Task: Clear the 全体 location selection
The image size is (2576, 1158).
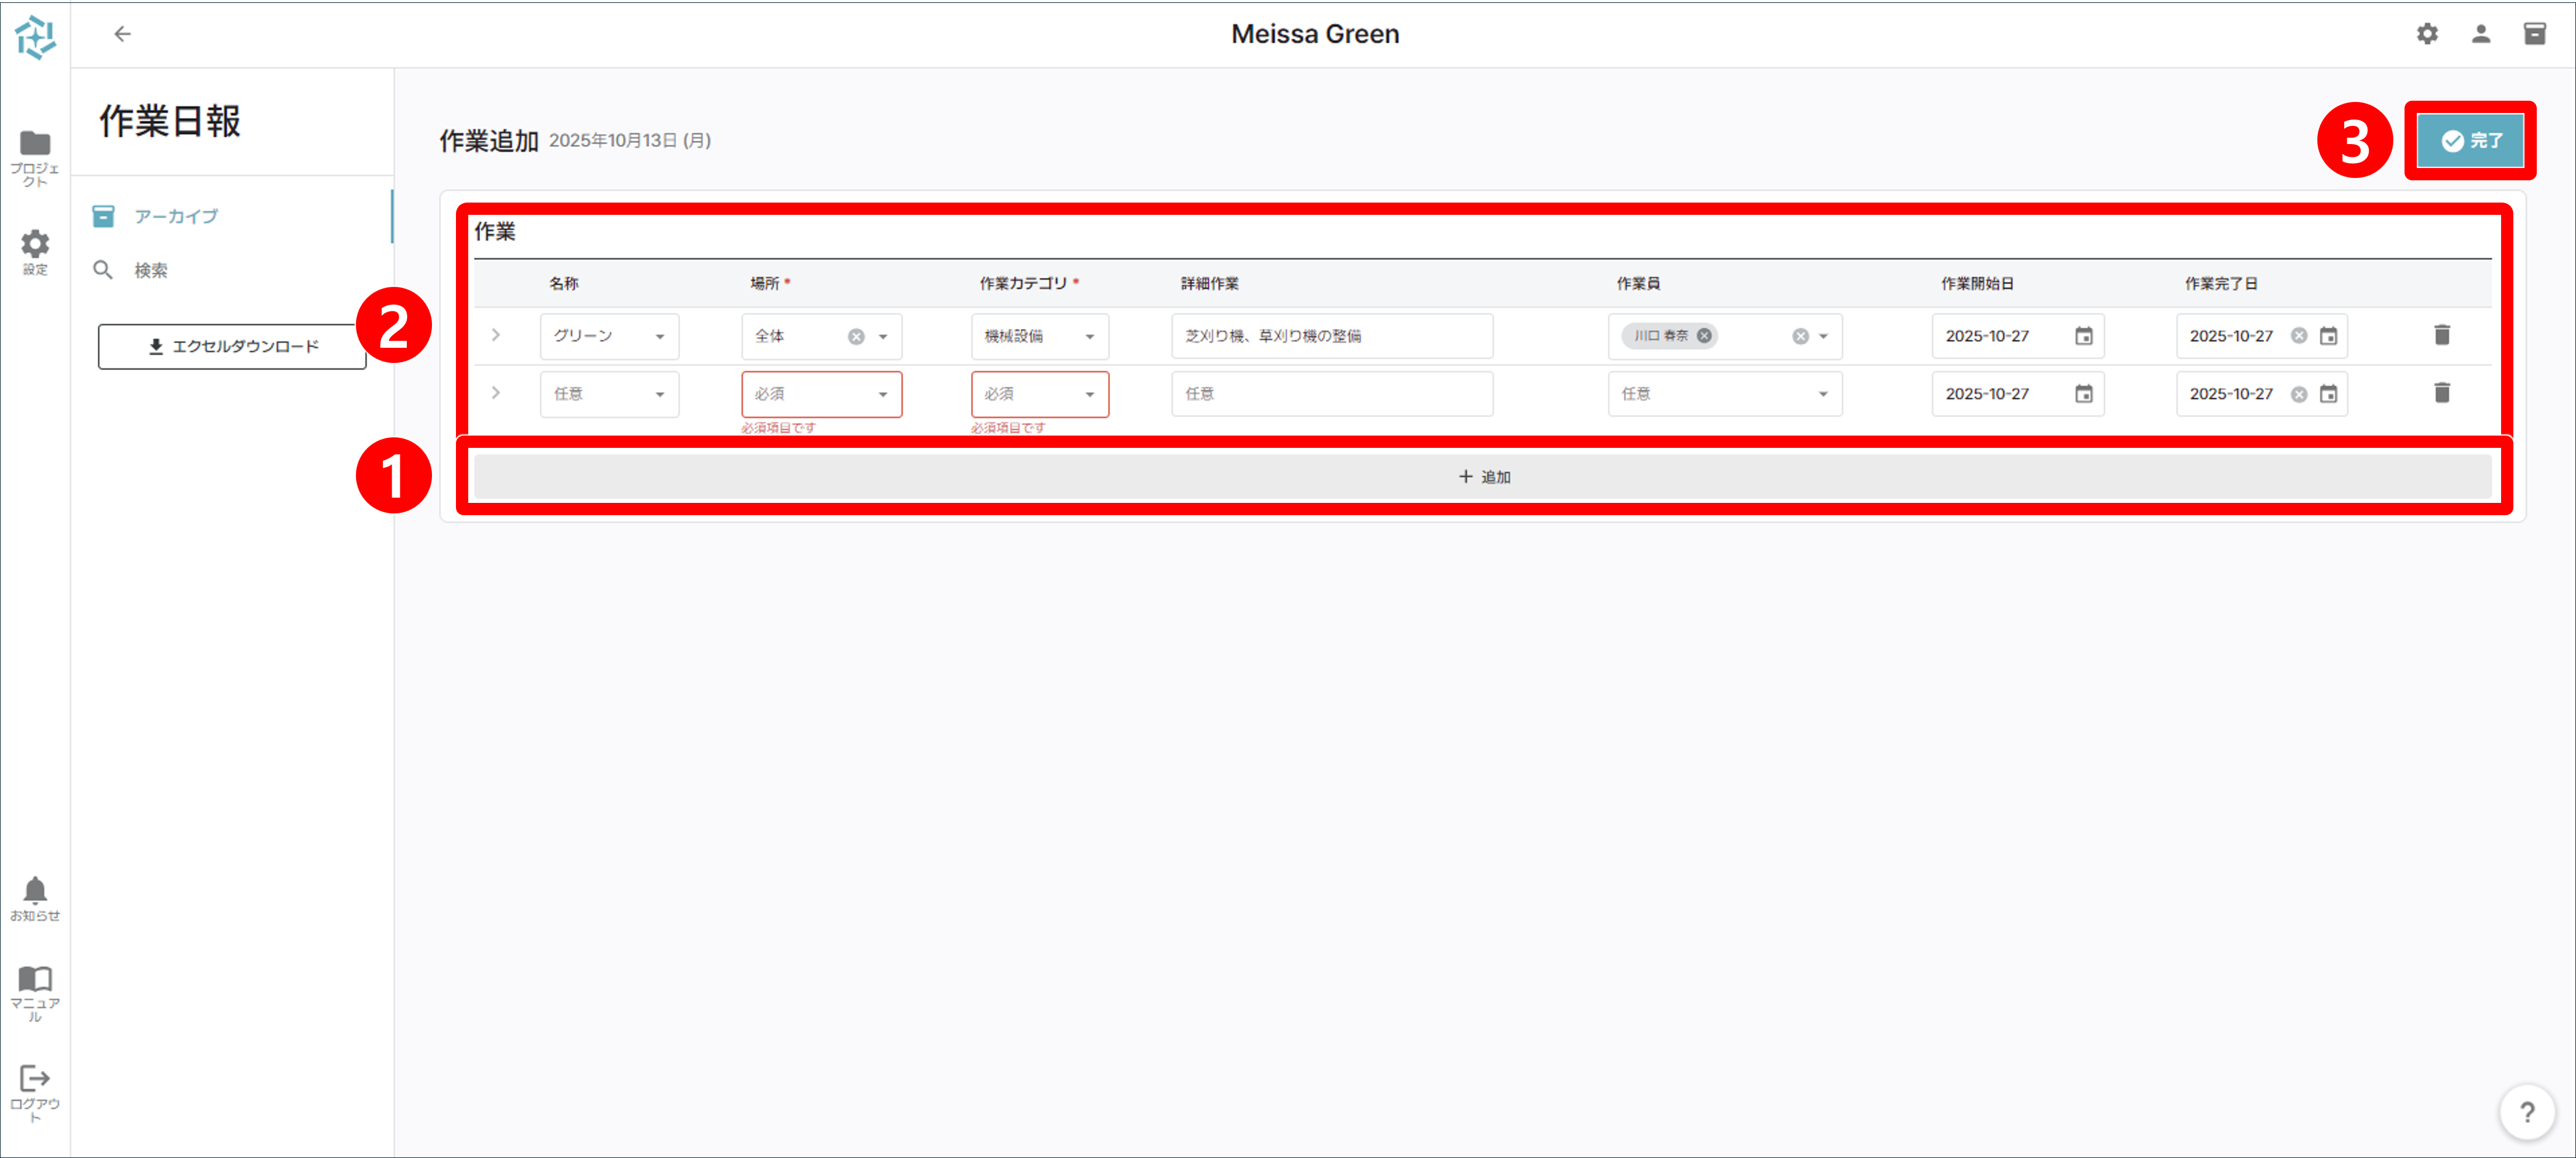Action: point(856,337)
